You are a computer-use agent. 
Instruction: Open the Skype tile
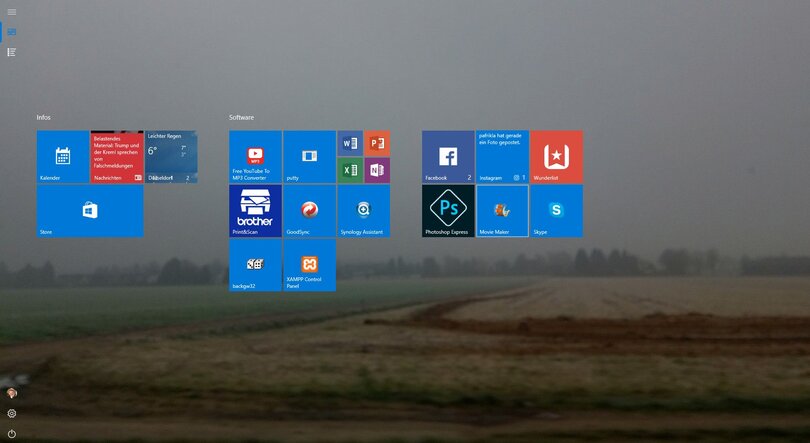click(x=556, y=211)
